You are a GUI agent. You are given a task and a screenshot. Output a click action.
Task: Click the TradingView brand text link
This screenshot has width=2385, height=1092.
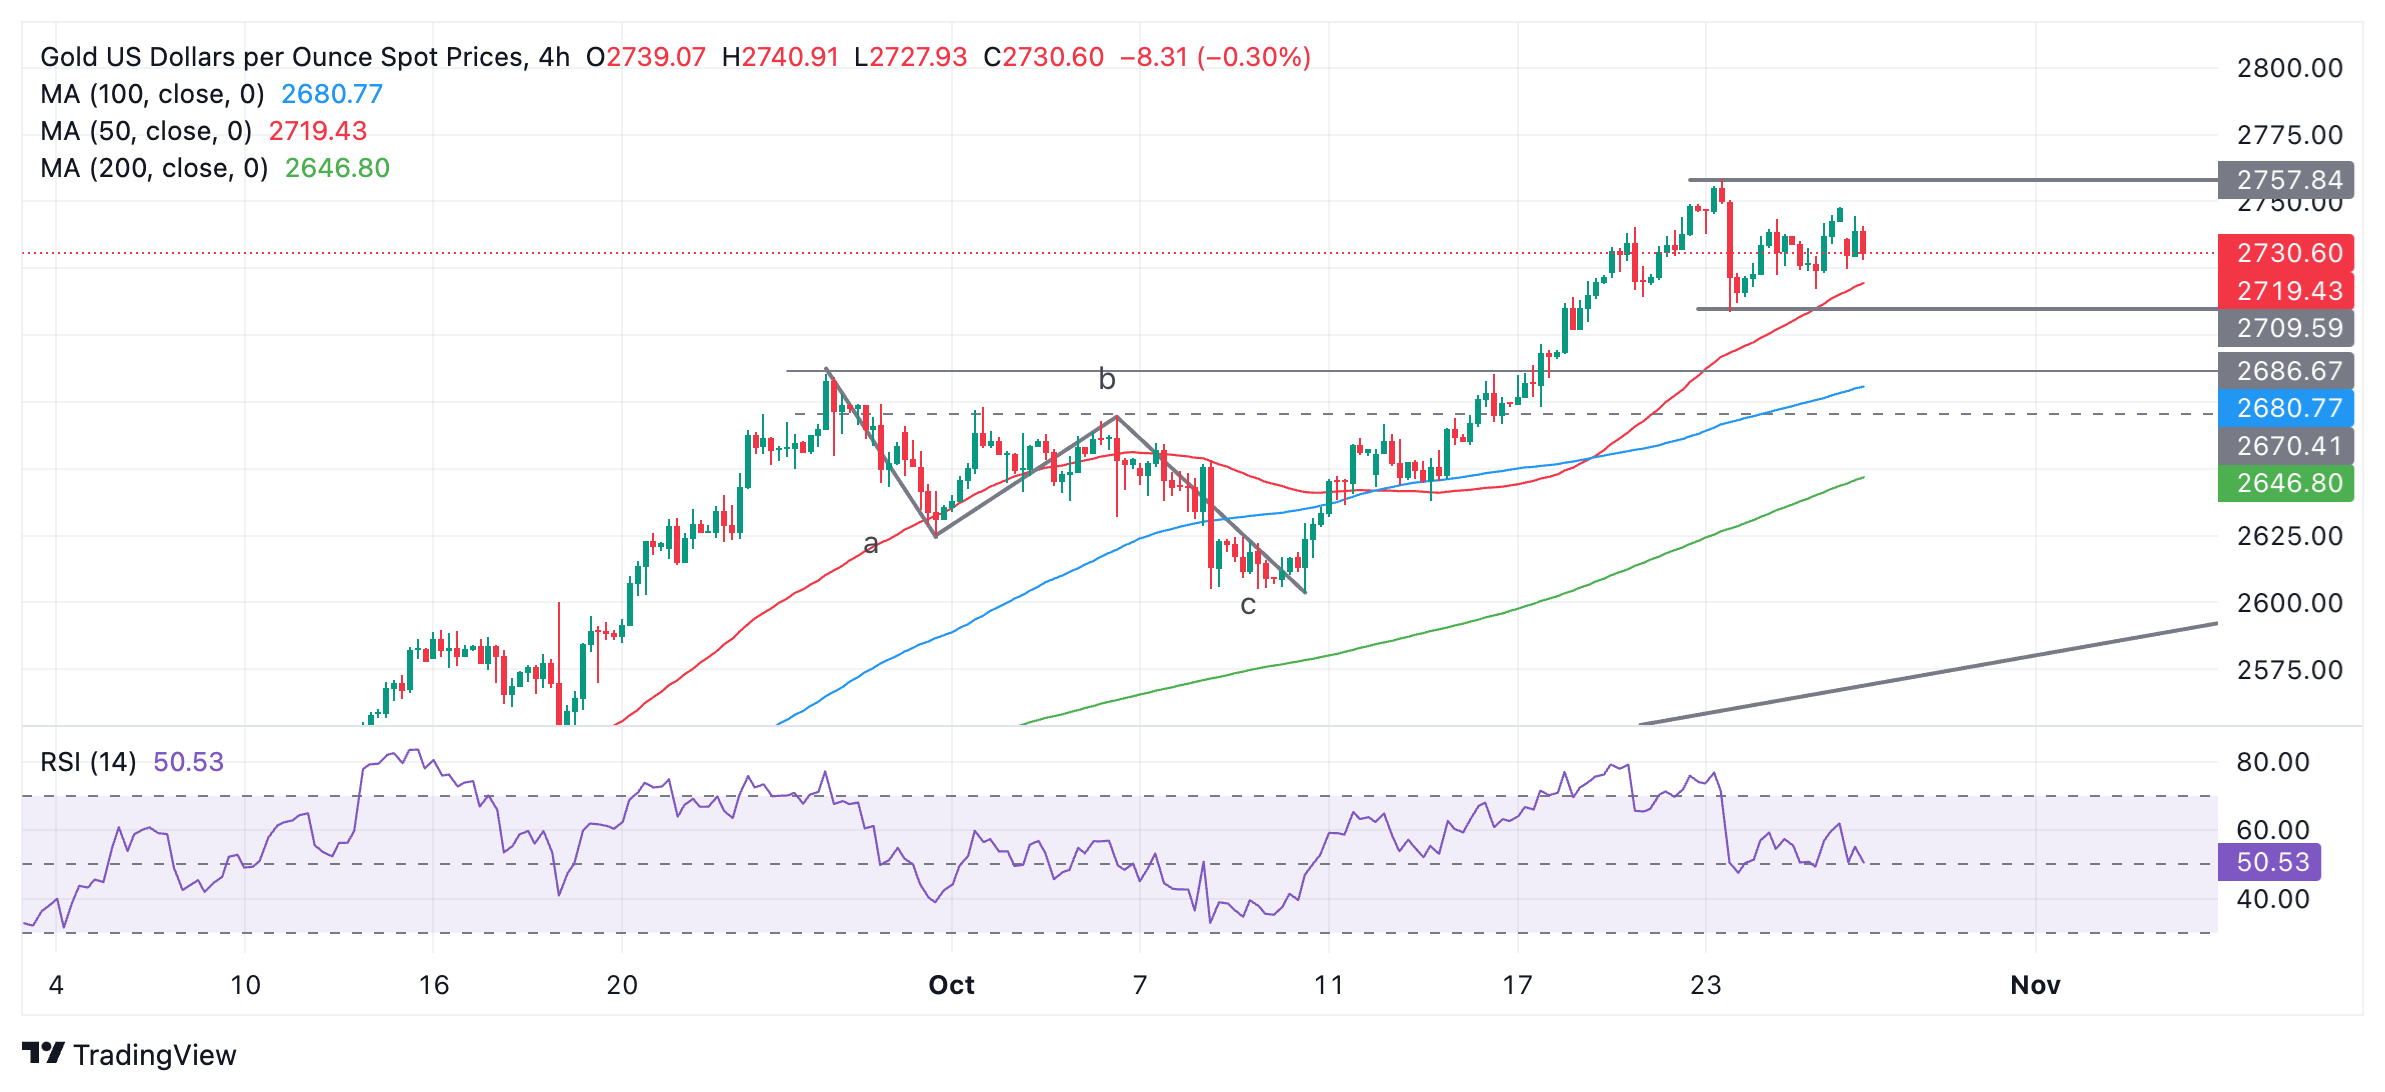(x=154, y=1055)
